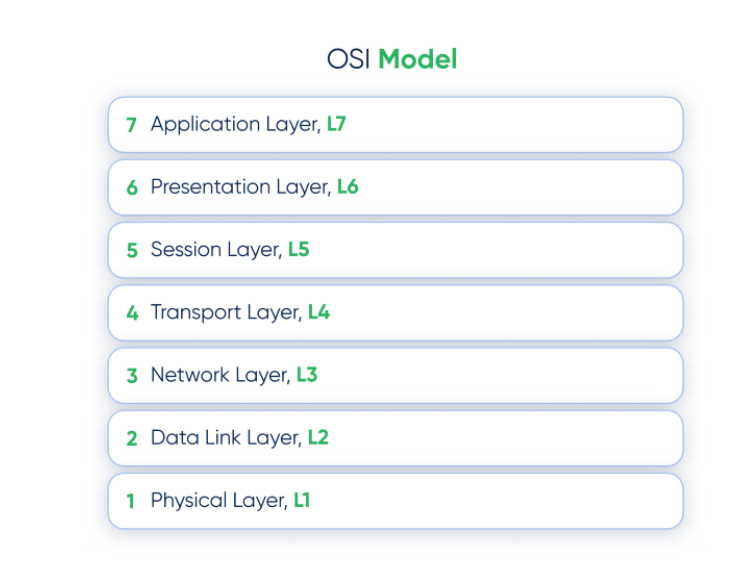
Task: Click the green number 5
Action: (132, 251)
